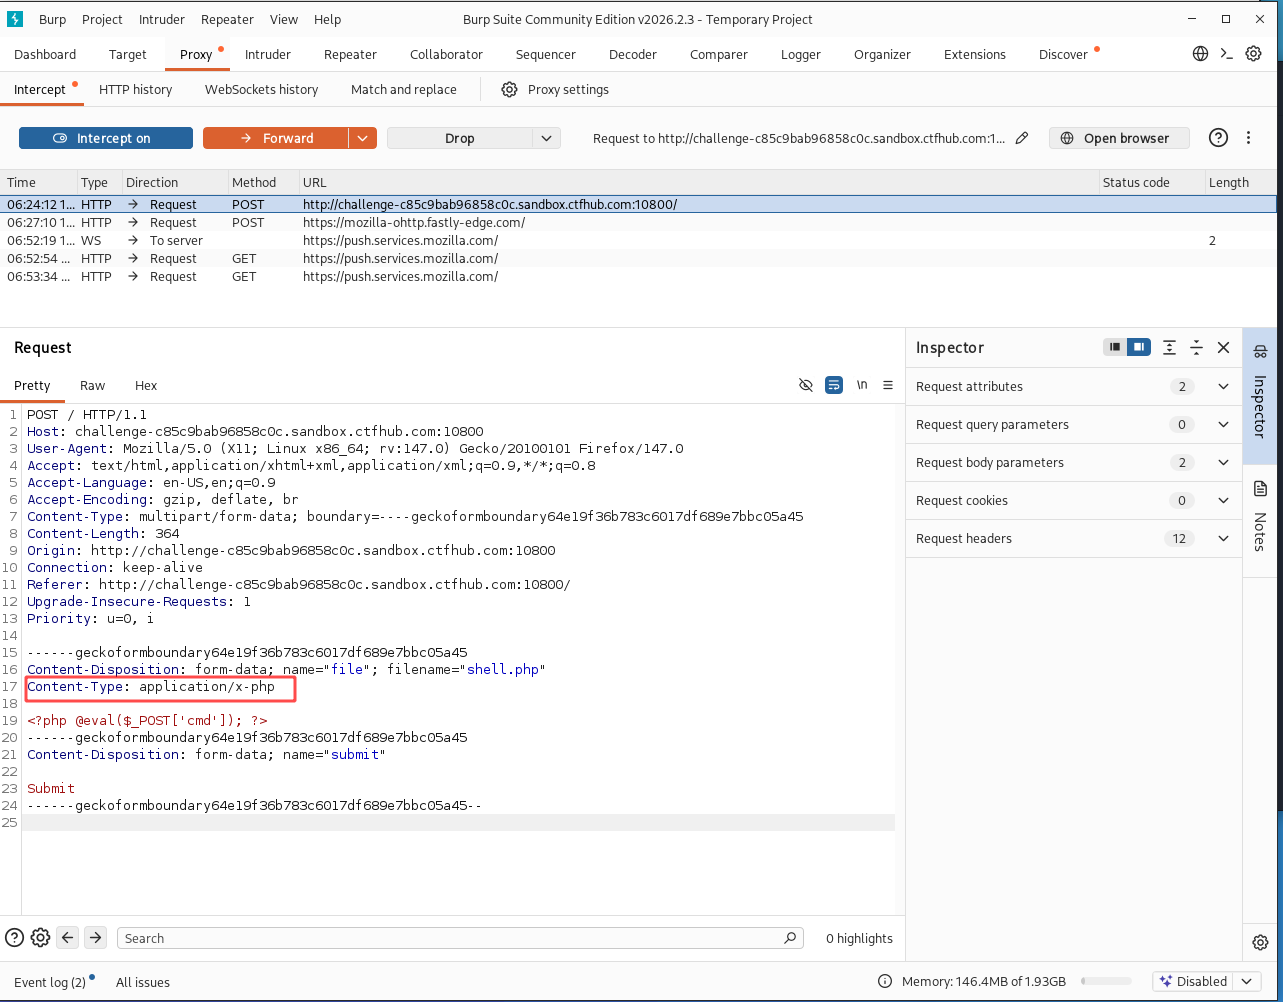The width and height of the screenshot is (1283, 1002).
Task: Toggle the Intercept on button
Action: [106, 138]
